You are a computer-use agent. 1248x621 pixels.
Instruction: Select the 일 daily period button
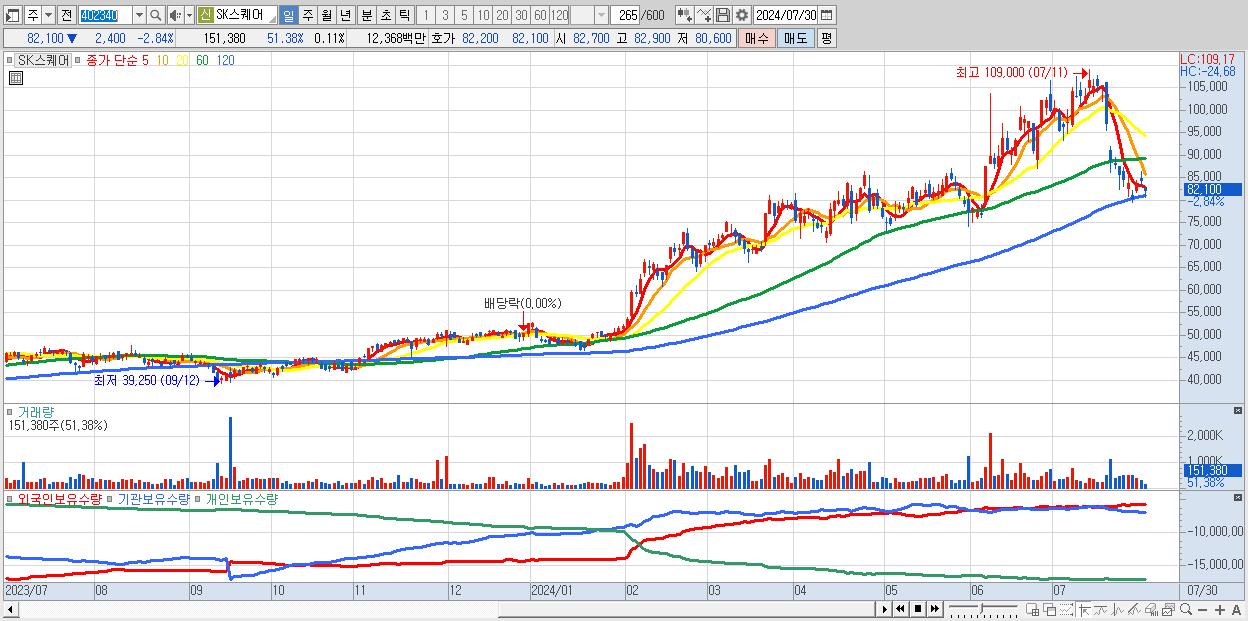[x=288, y=15]
